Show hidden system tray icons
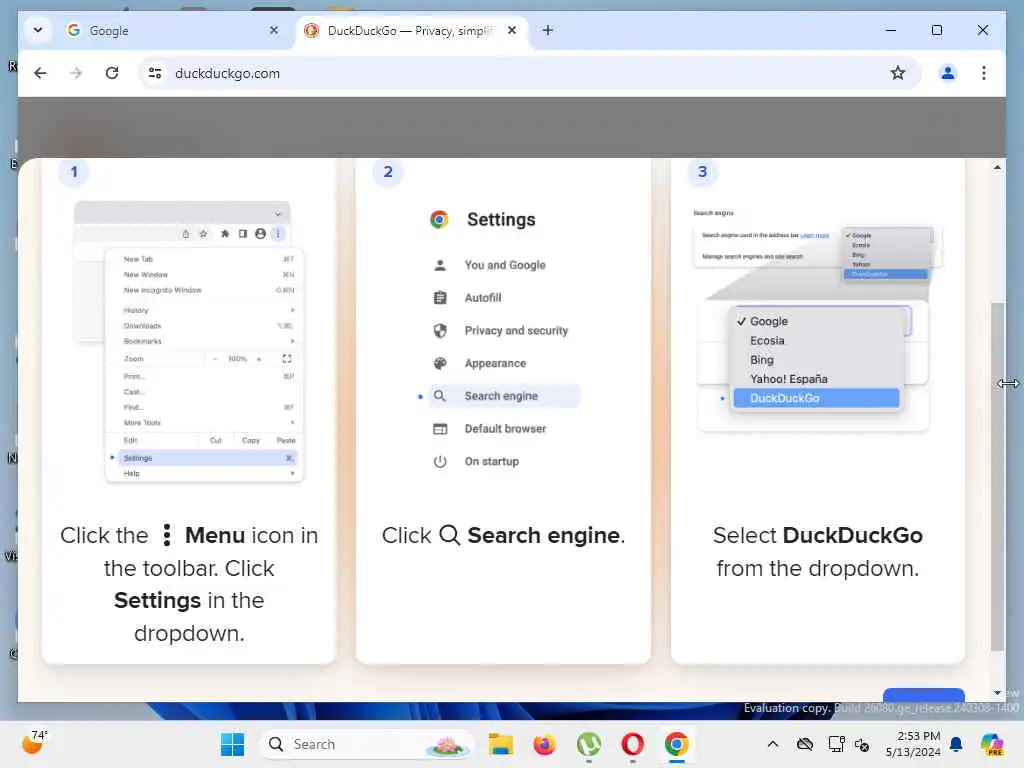Screen dimensions: 1024x768 pos(773,744)
